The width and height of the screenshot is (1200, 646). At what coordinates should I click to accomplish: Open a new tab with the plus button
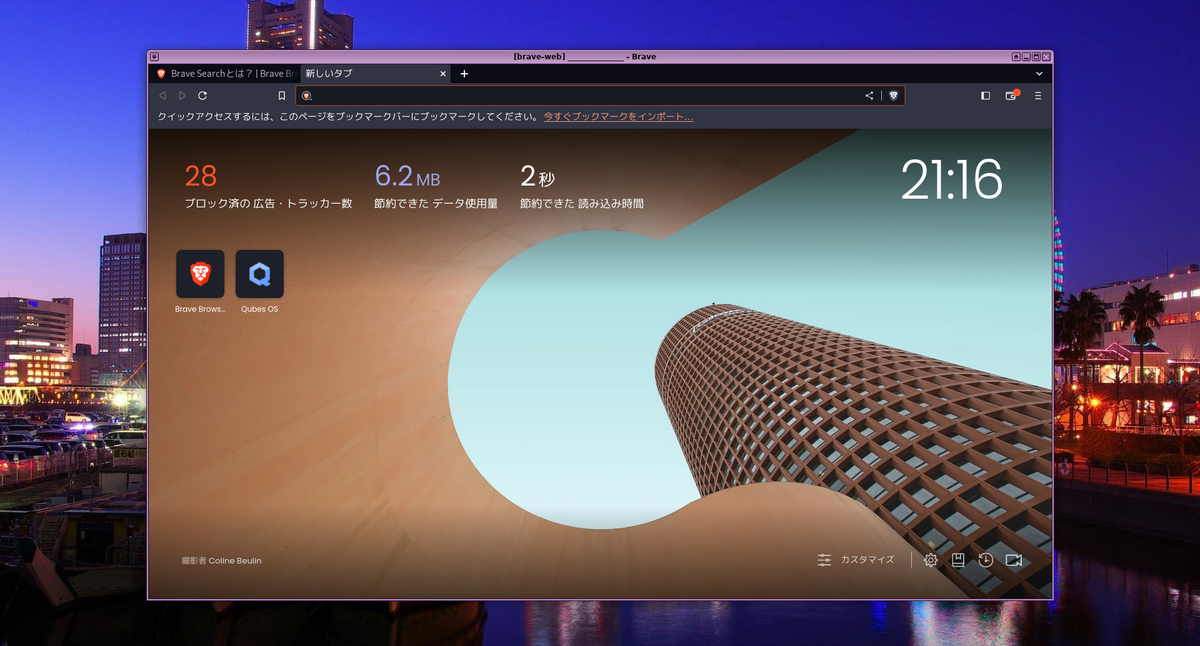pyautogui.click(x=464, y=74)
